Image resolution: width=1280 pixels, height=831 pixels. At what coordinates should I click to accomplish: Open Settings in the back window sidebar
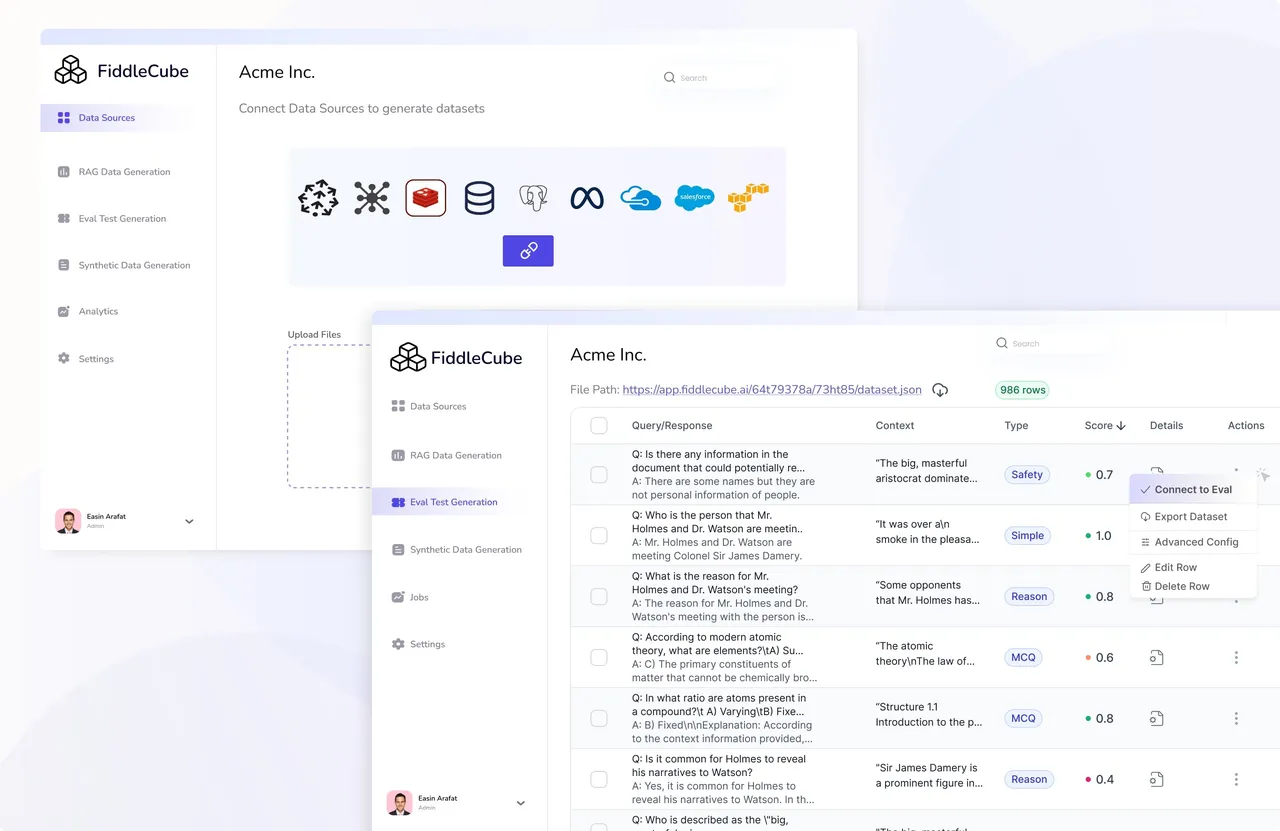point(86,359)
